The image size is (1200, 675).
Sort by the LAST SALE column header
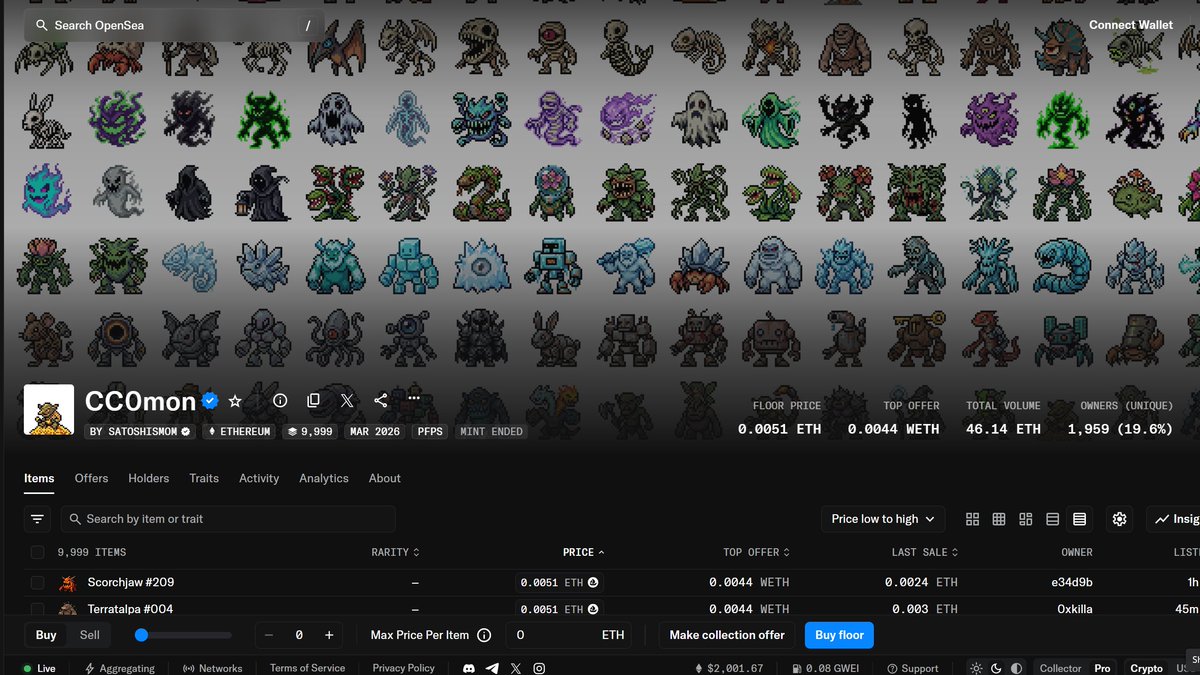click(x=925, y=552)
